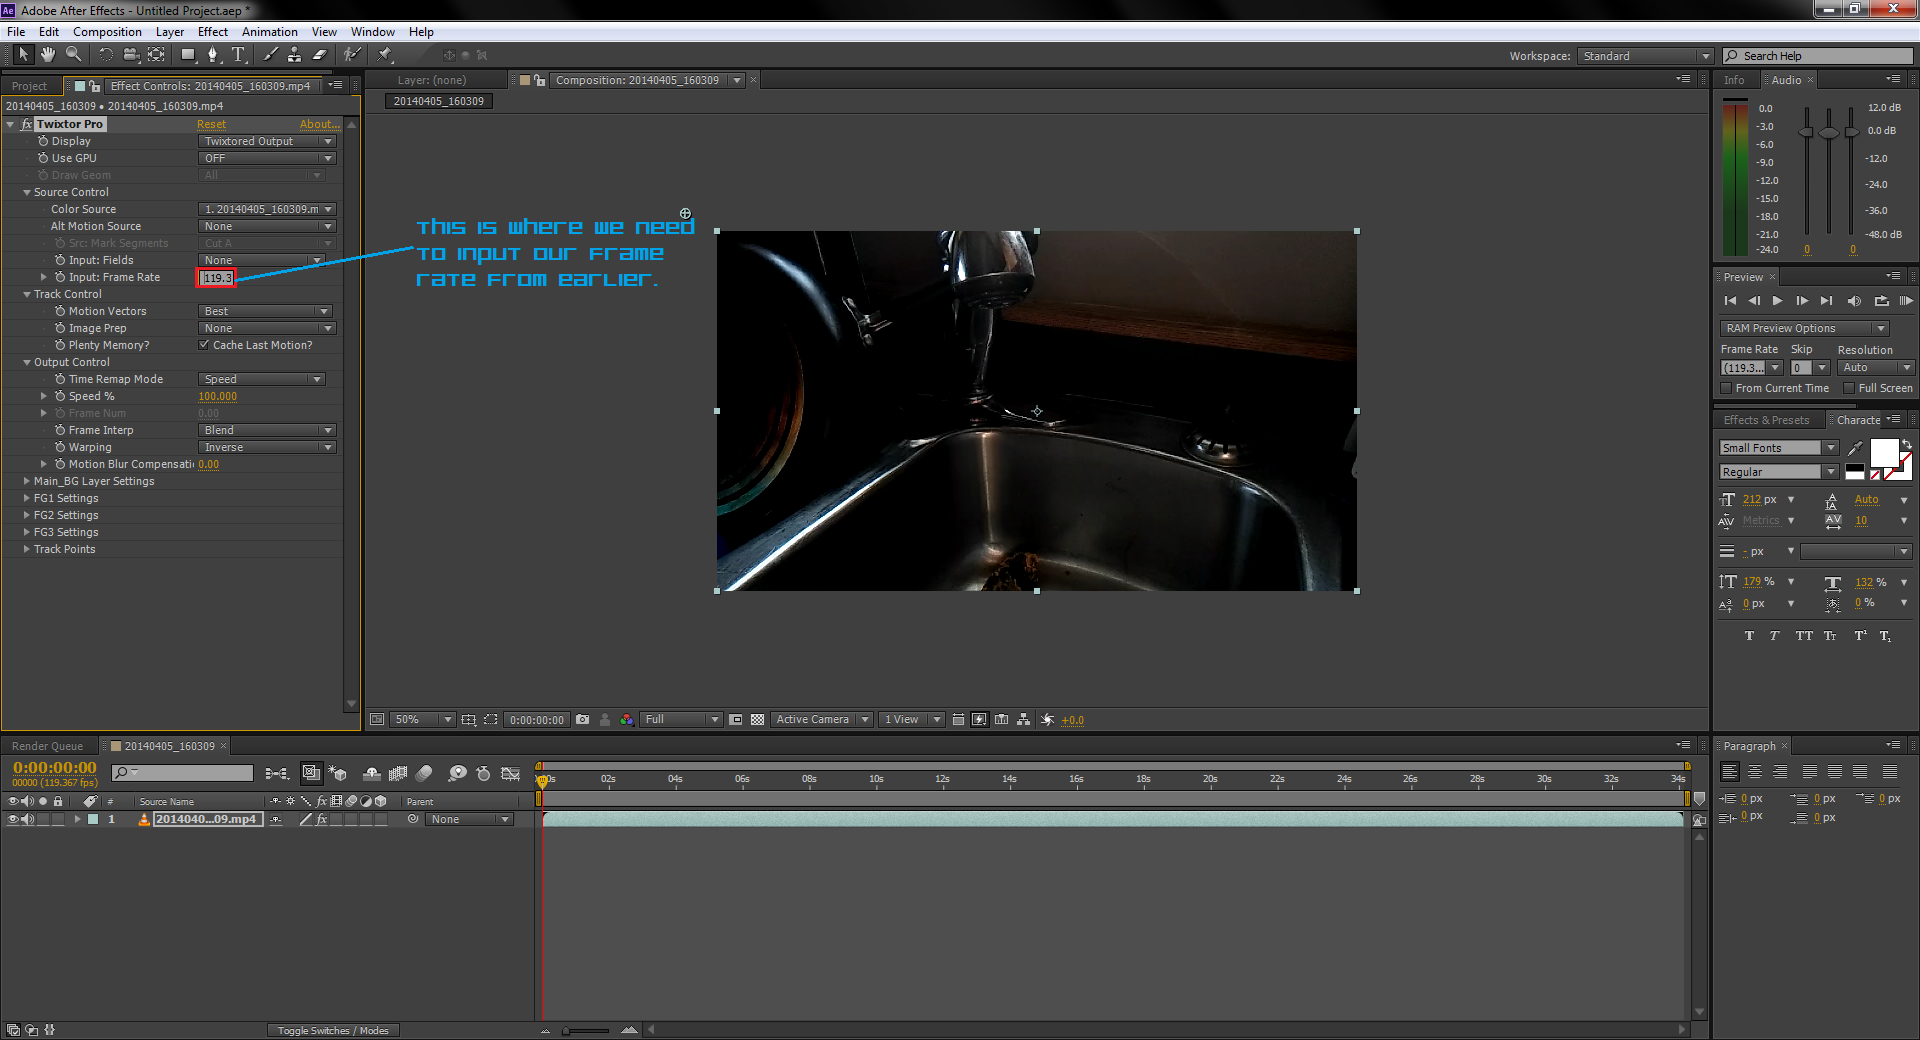Toggle Composition viewer lock icon

[x=539, y=80]
